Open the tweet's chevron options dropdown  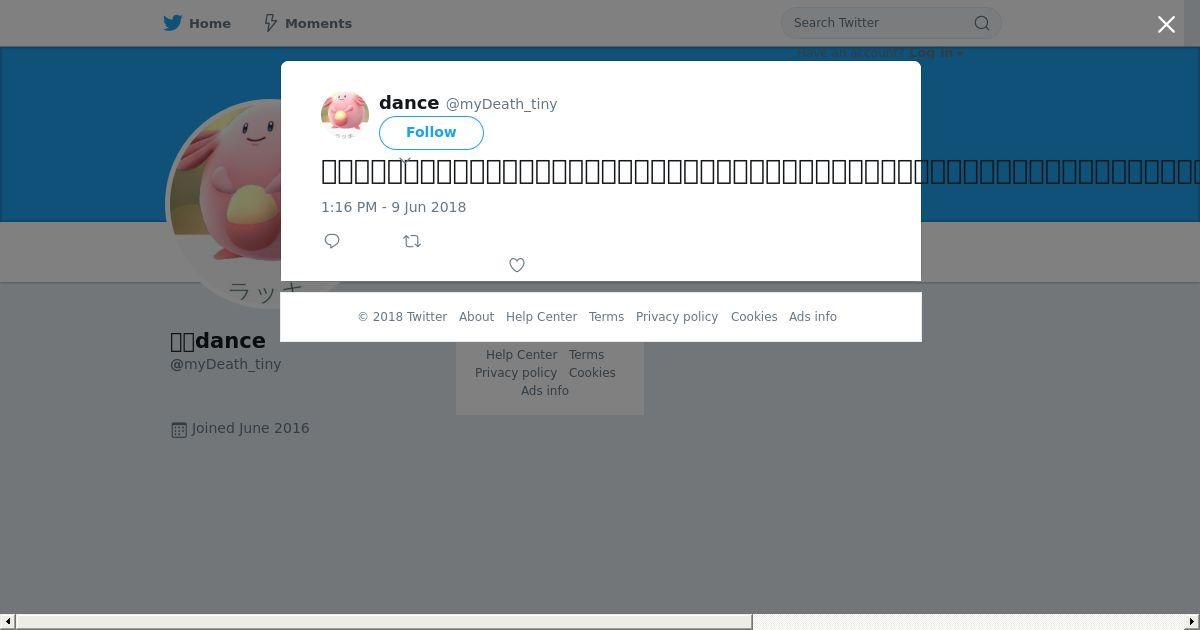405,159
